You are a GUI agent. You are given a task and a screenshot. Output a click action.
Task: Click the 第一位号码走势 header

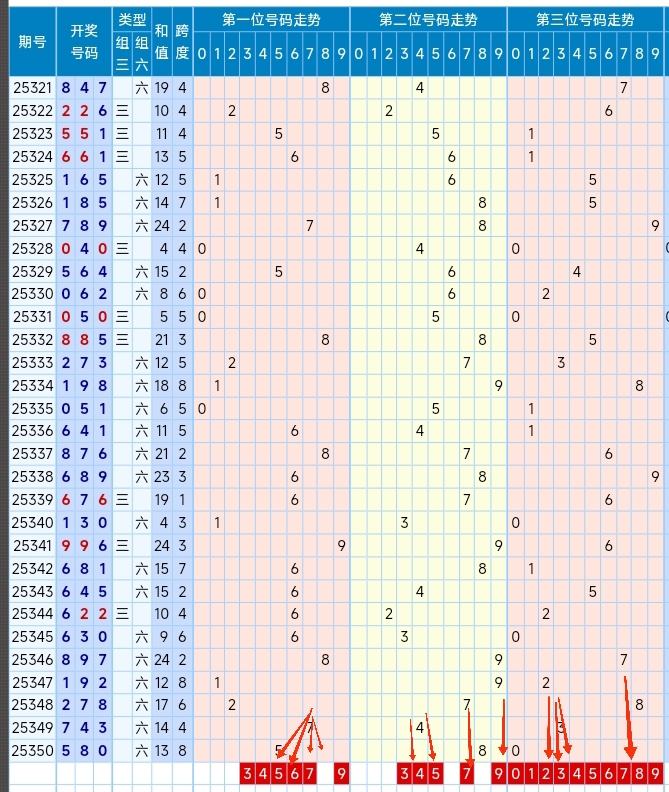(271, 20)
